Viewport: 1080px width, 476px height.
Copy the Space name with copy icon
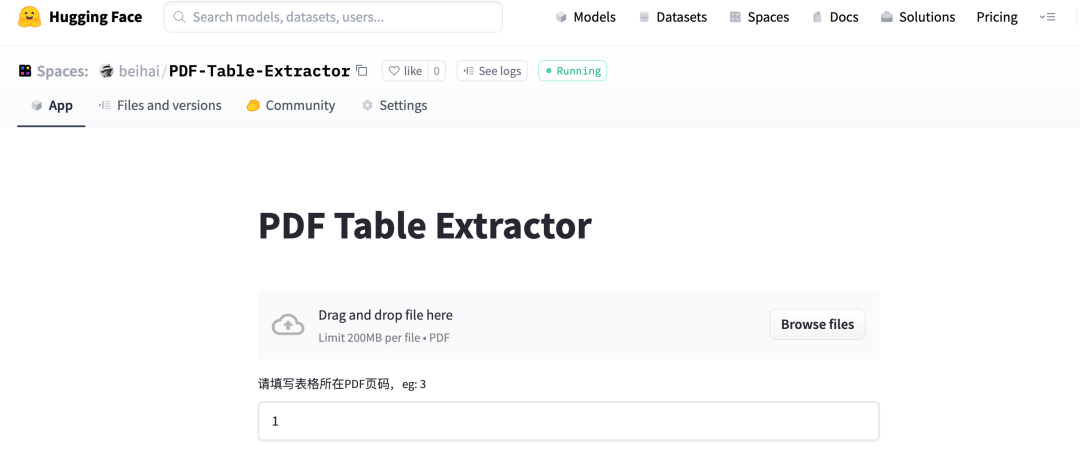[x=362, y=70]
